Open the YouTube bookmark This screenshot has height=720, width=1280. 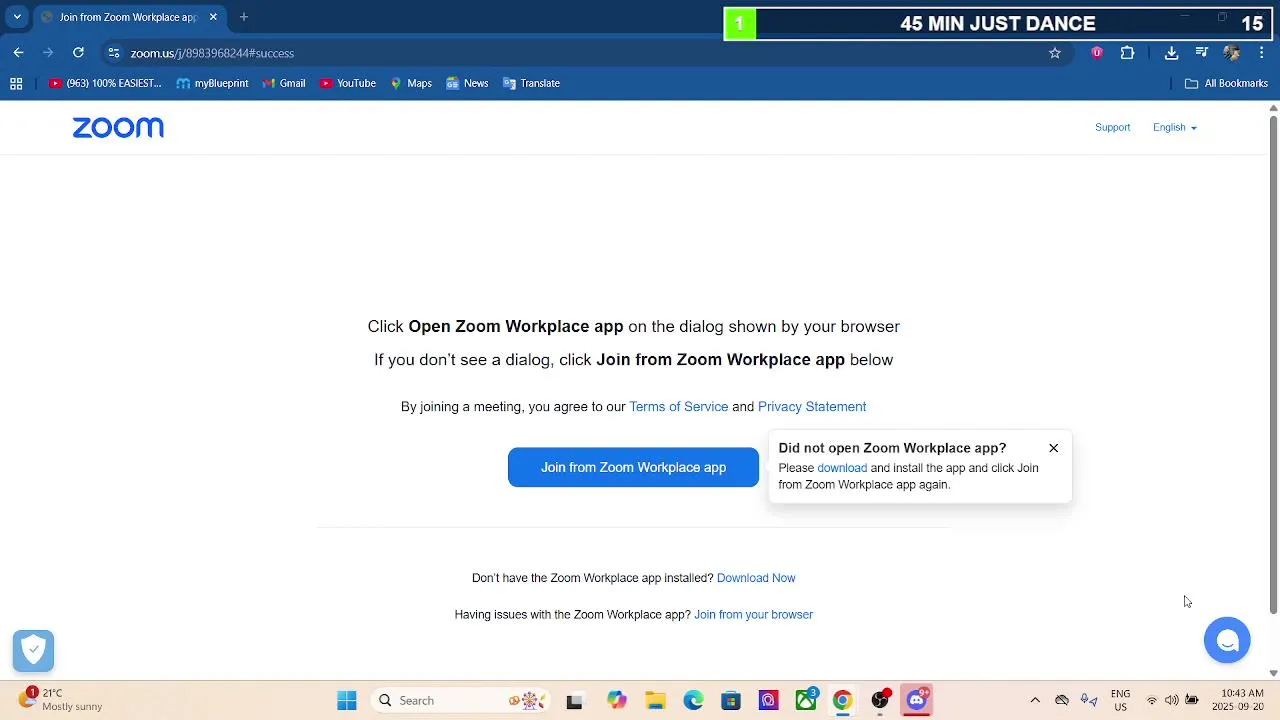[x=348, y=84]
